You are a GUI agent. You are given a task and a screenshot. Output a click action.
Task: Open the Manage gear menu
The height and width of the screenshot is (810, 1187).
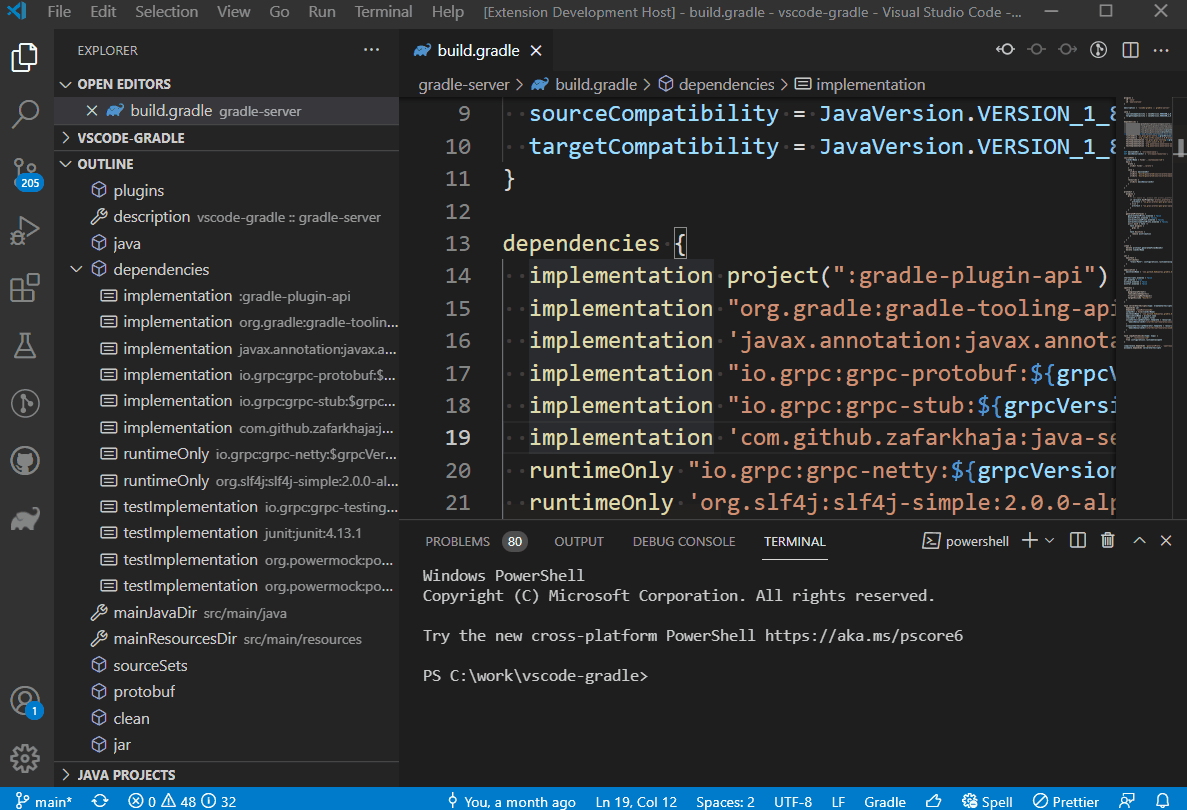(25, 759)
